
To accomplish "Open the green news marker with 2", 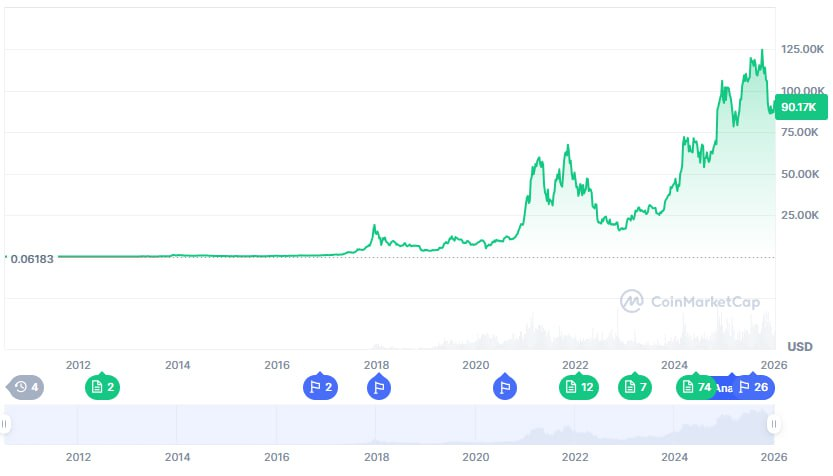I will point(102,387).
